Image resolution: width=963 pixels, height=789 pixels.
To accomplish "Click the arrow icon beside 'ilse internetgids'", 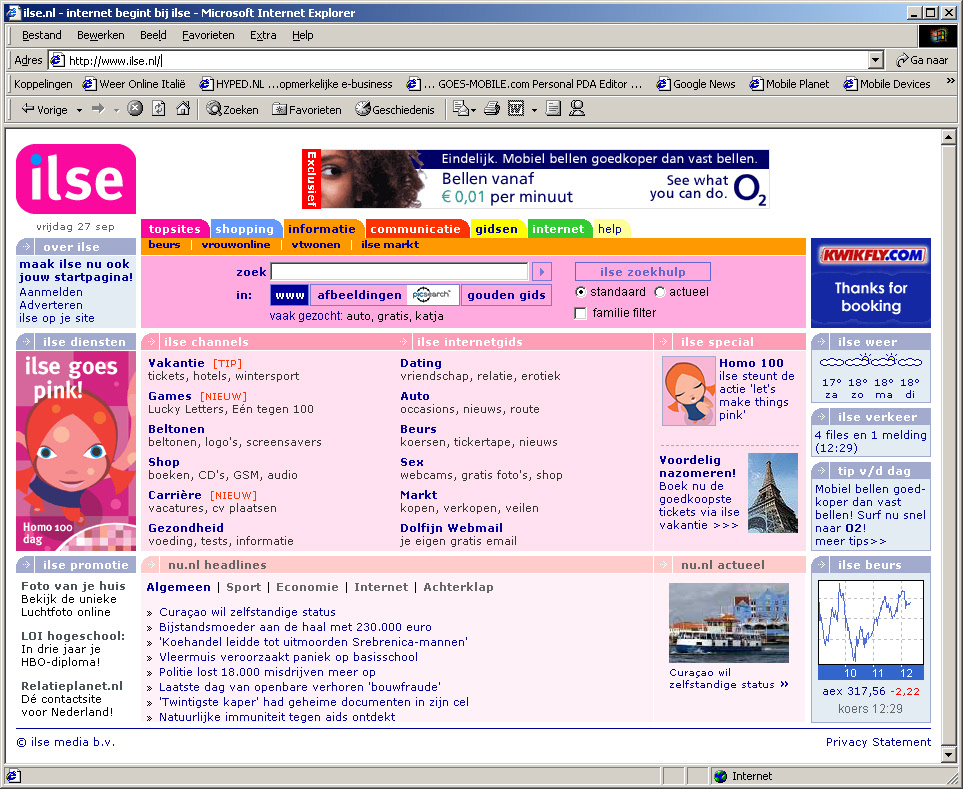I will [x=404, y=341].
